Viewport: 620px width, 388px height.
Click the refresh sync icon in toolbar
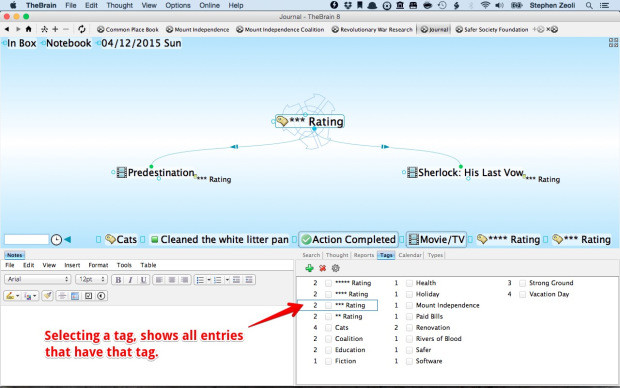point(82,29)
